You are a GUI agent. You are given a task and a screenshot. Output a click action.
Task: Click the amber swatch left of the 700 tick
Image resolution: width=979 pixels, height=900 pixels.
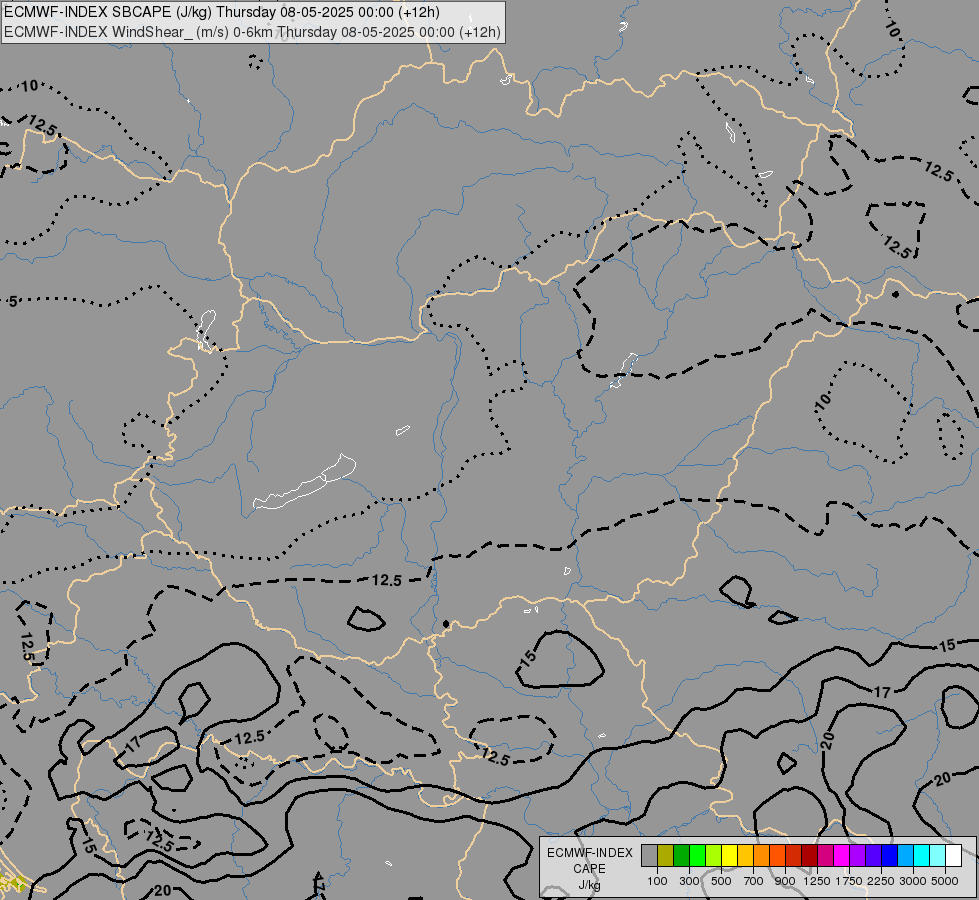pyautogui.click(x=745, y=855)
